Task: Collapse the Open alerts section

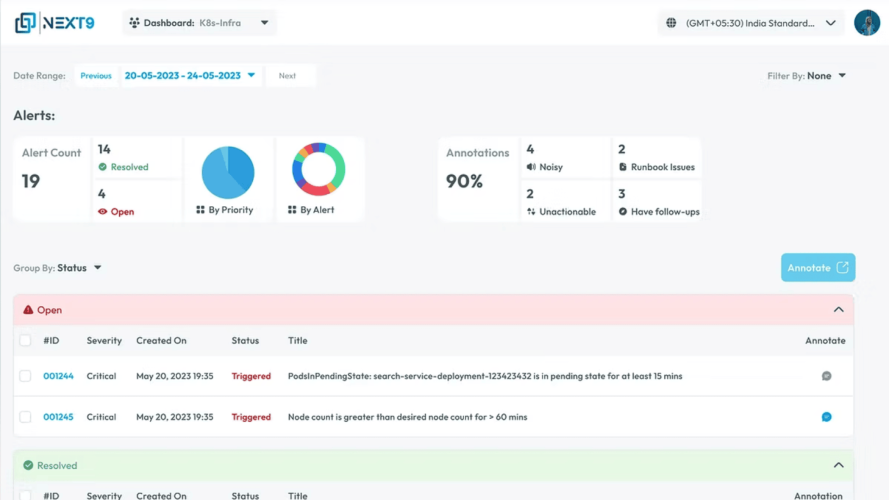Action: (x=839, y=310)
